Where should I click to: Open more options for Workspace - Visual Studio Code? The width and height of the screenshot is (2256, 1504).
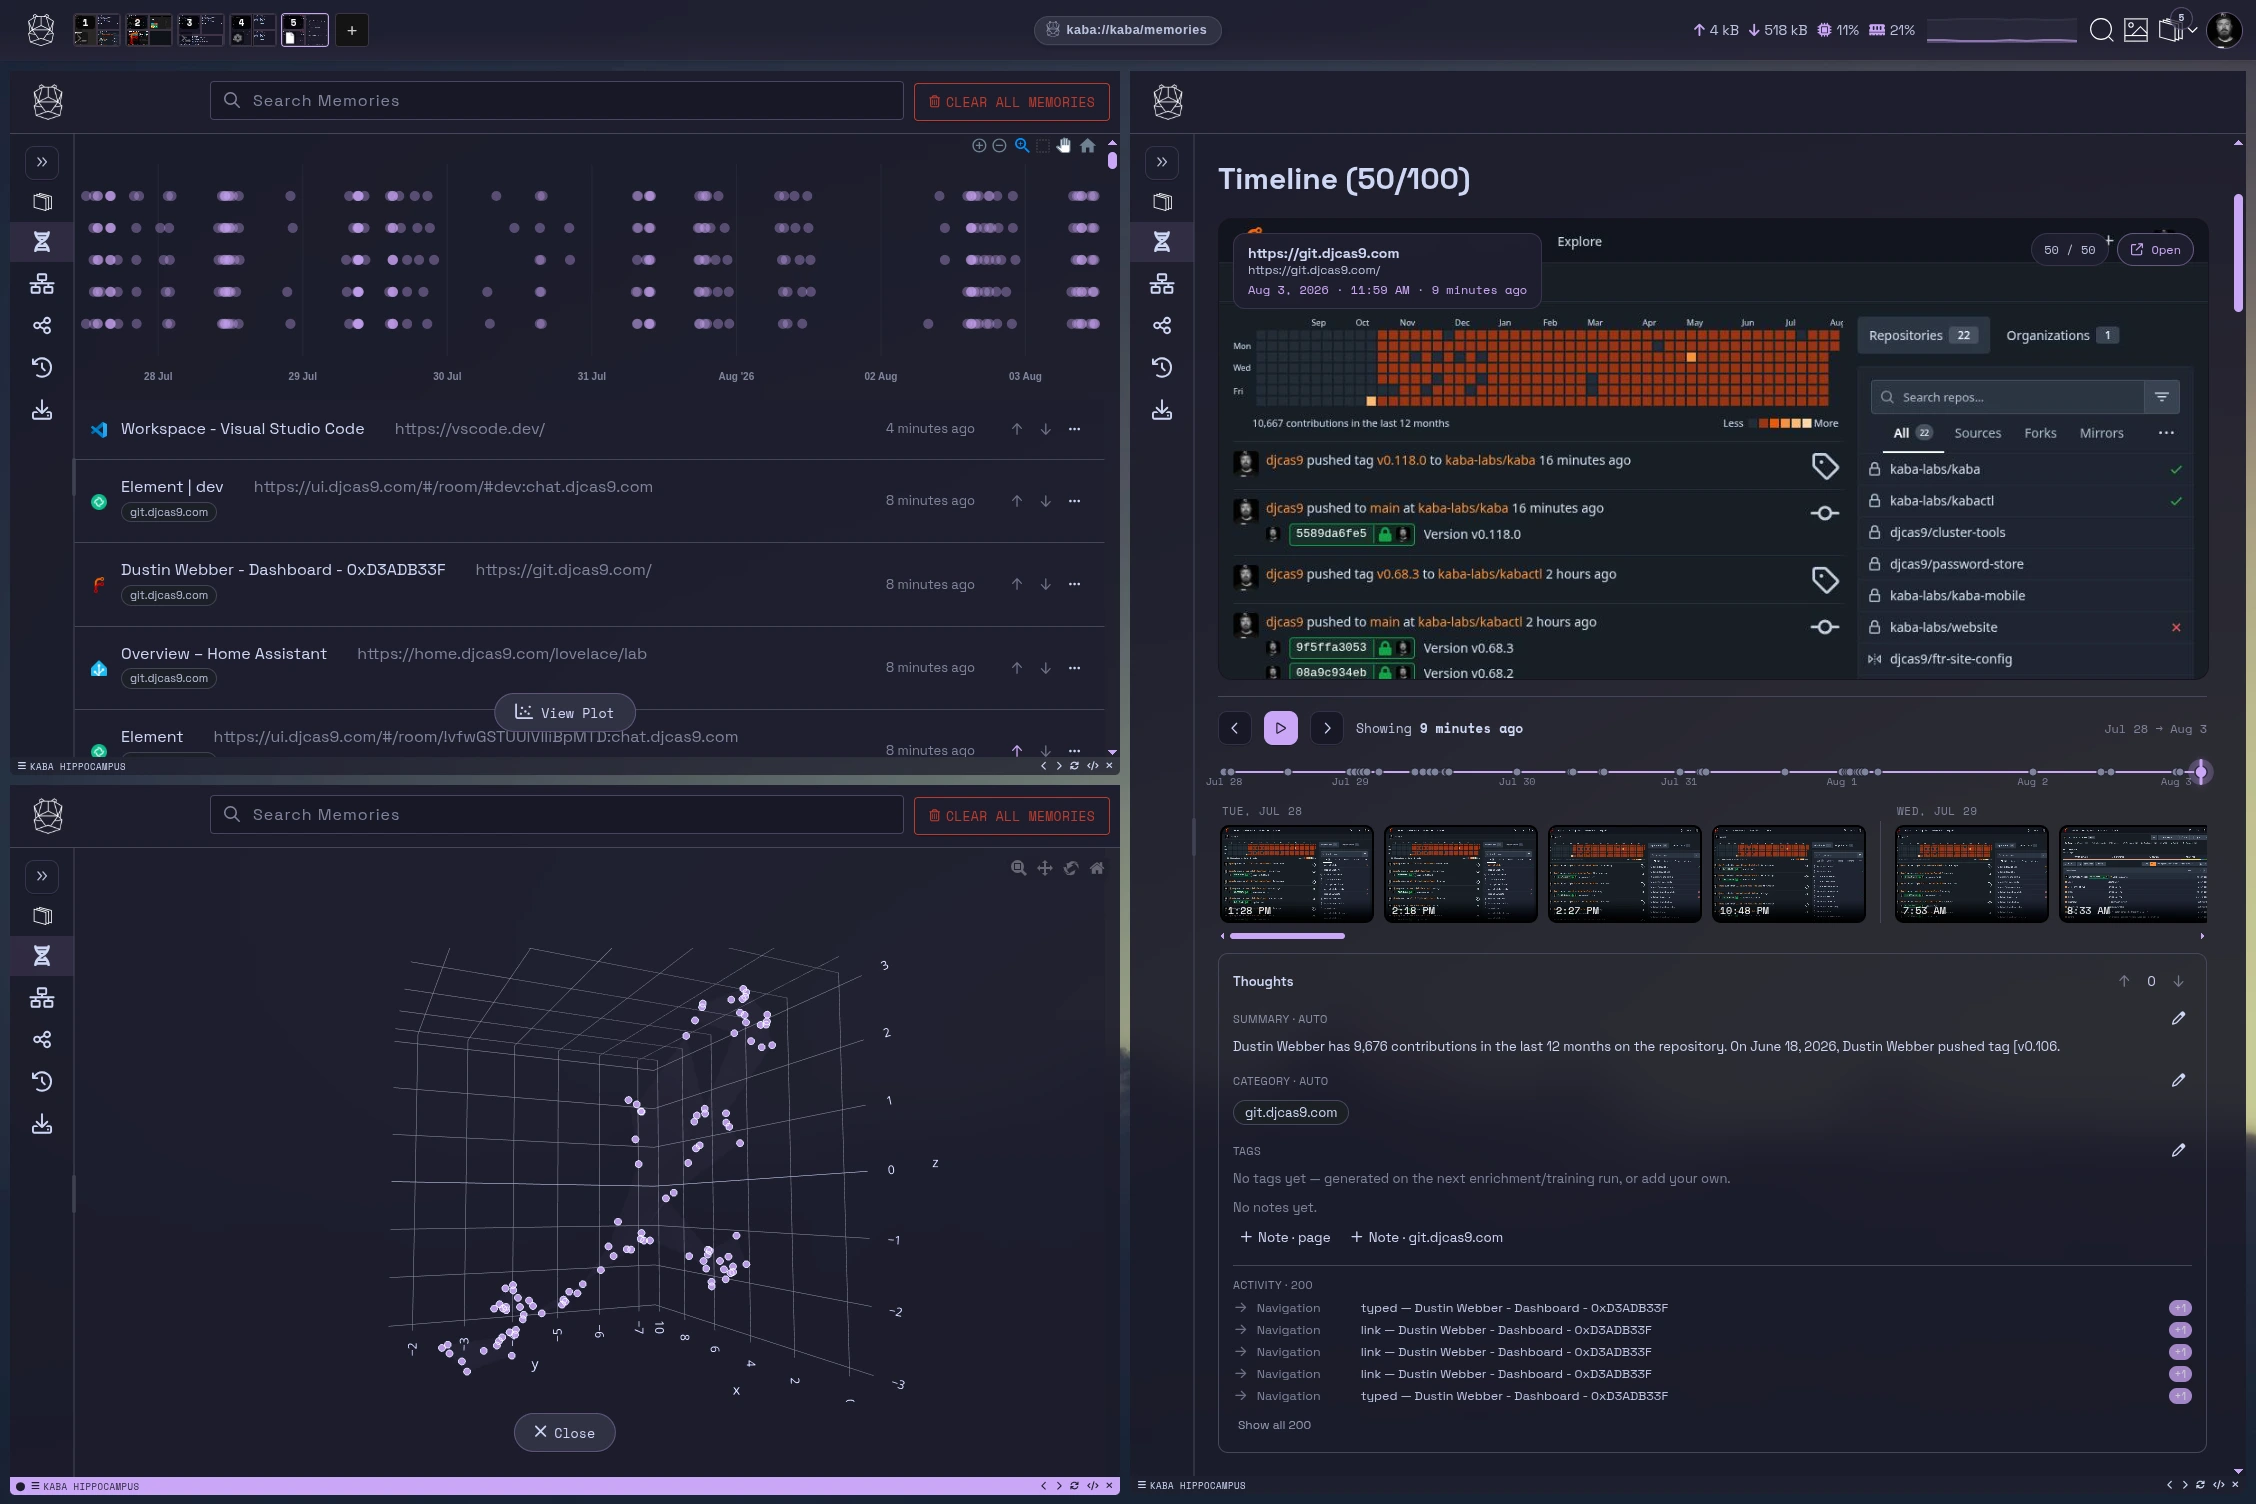click(1074, 429)
